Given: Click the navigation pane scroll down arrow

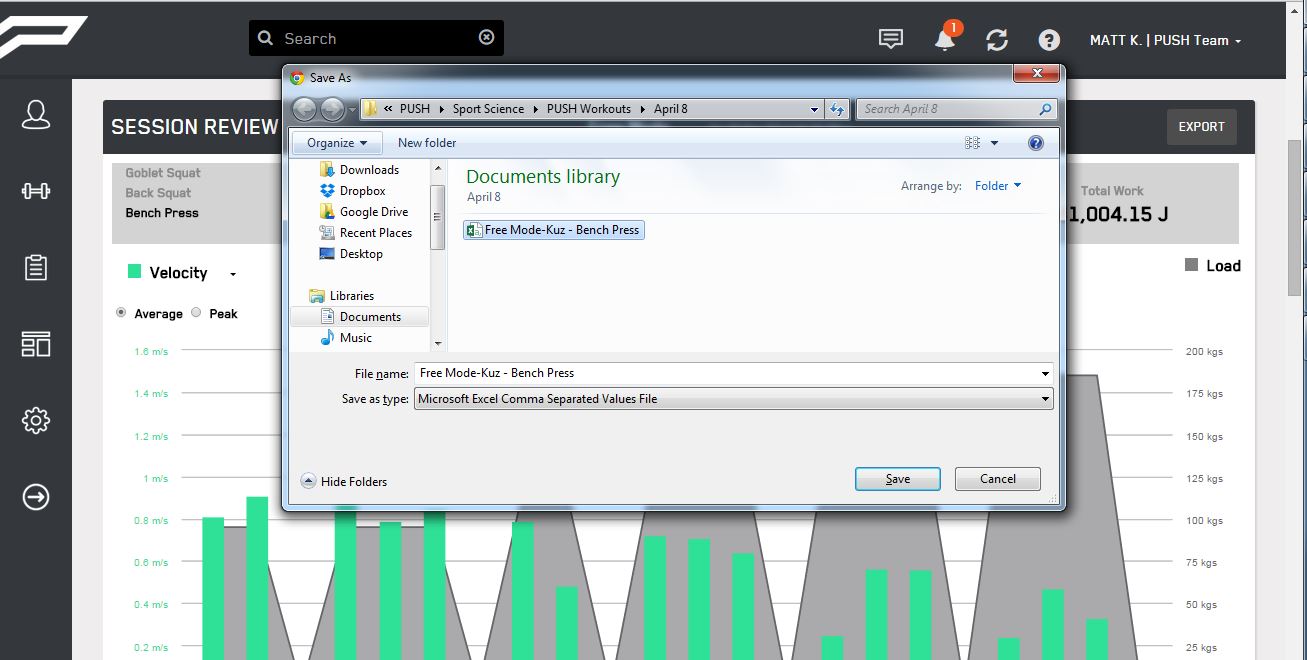Looking at the screenshot, I should (x=437, y=343).
